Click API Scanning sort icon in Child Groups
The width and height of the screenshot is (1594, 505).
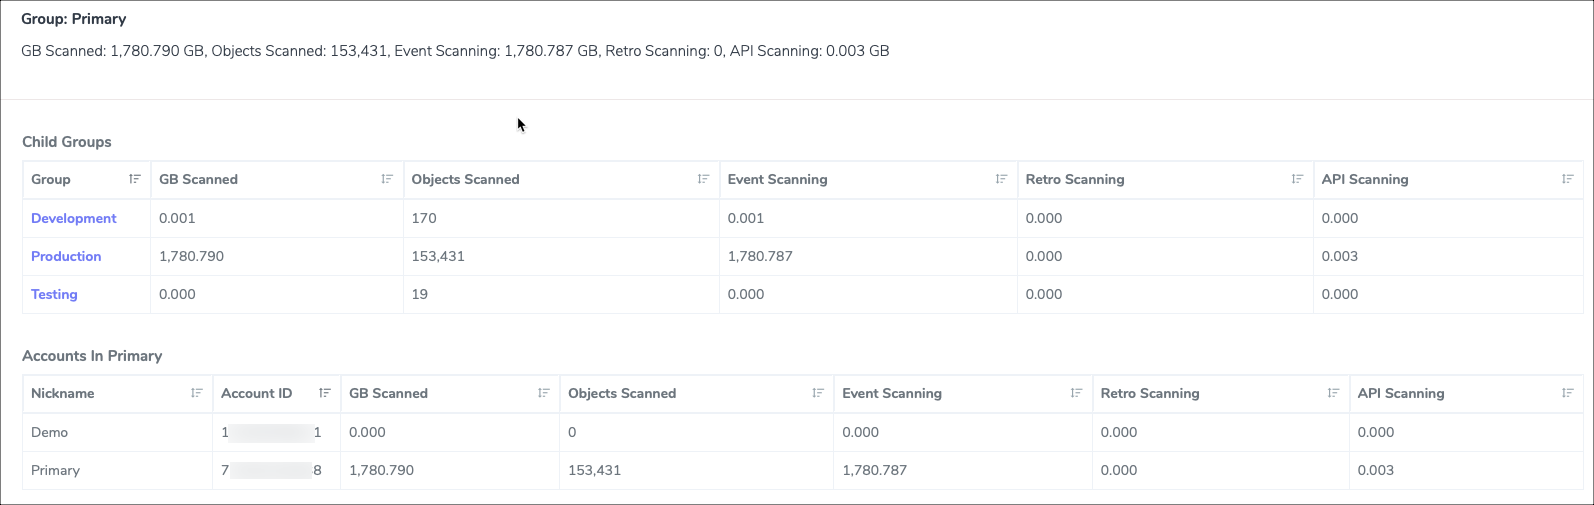click(1567, 179)
